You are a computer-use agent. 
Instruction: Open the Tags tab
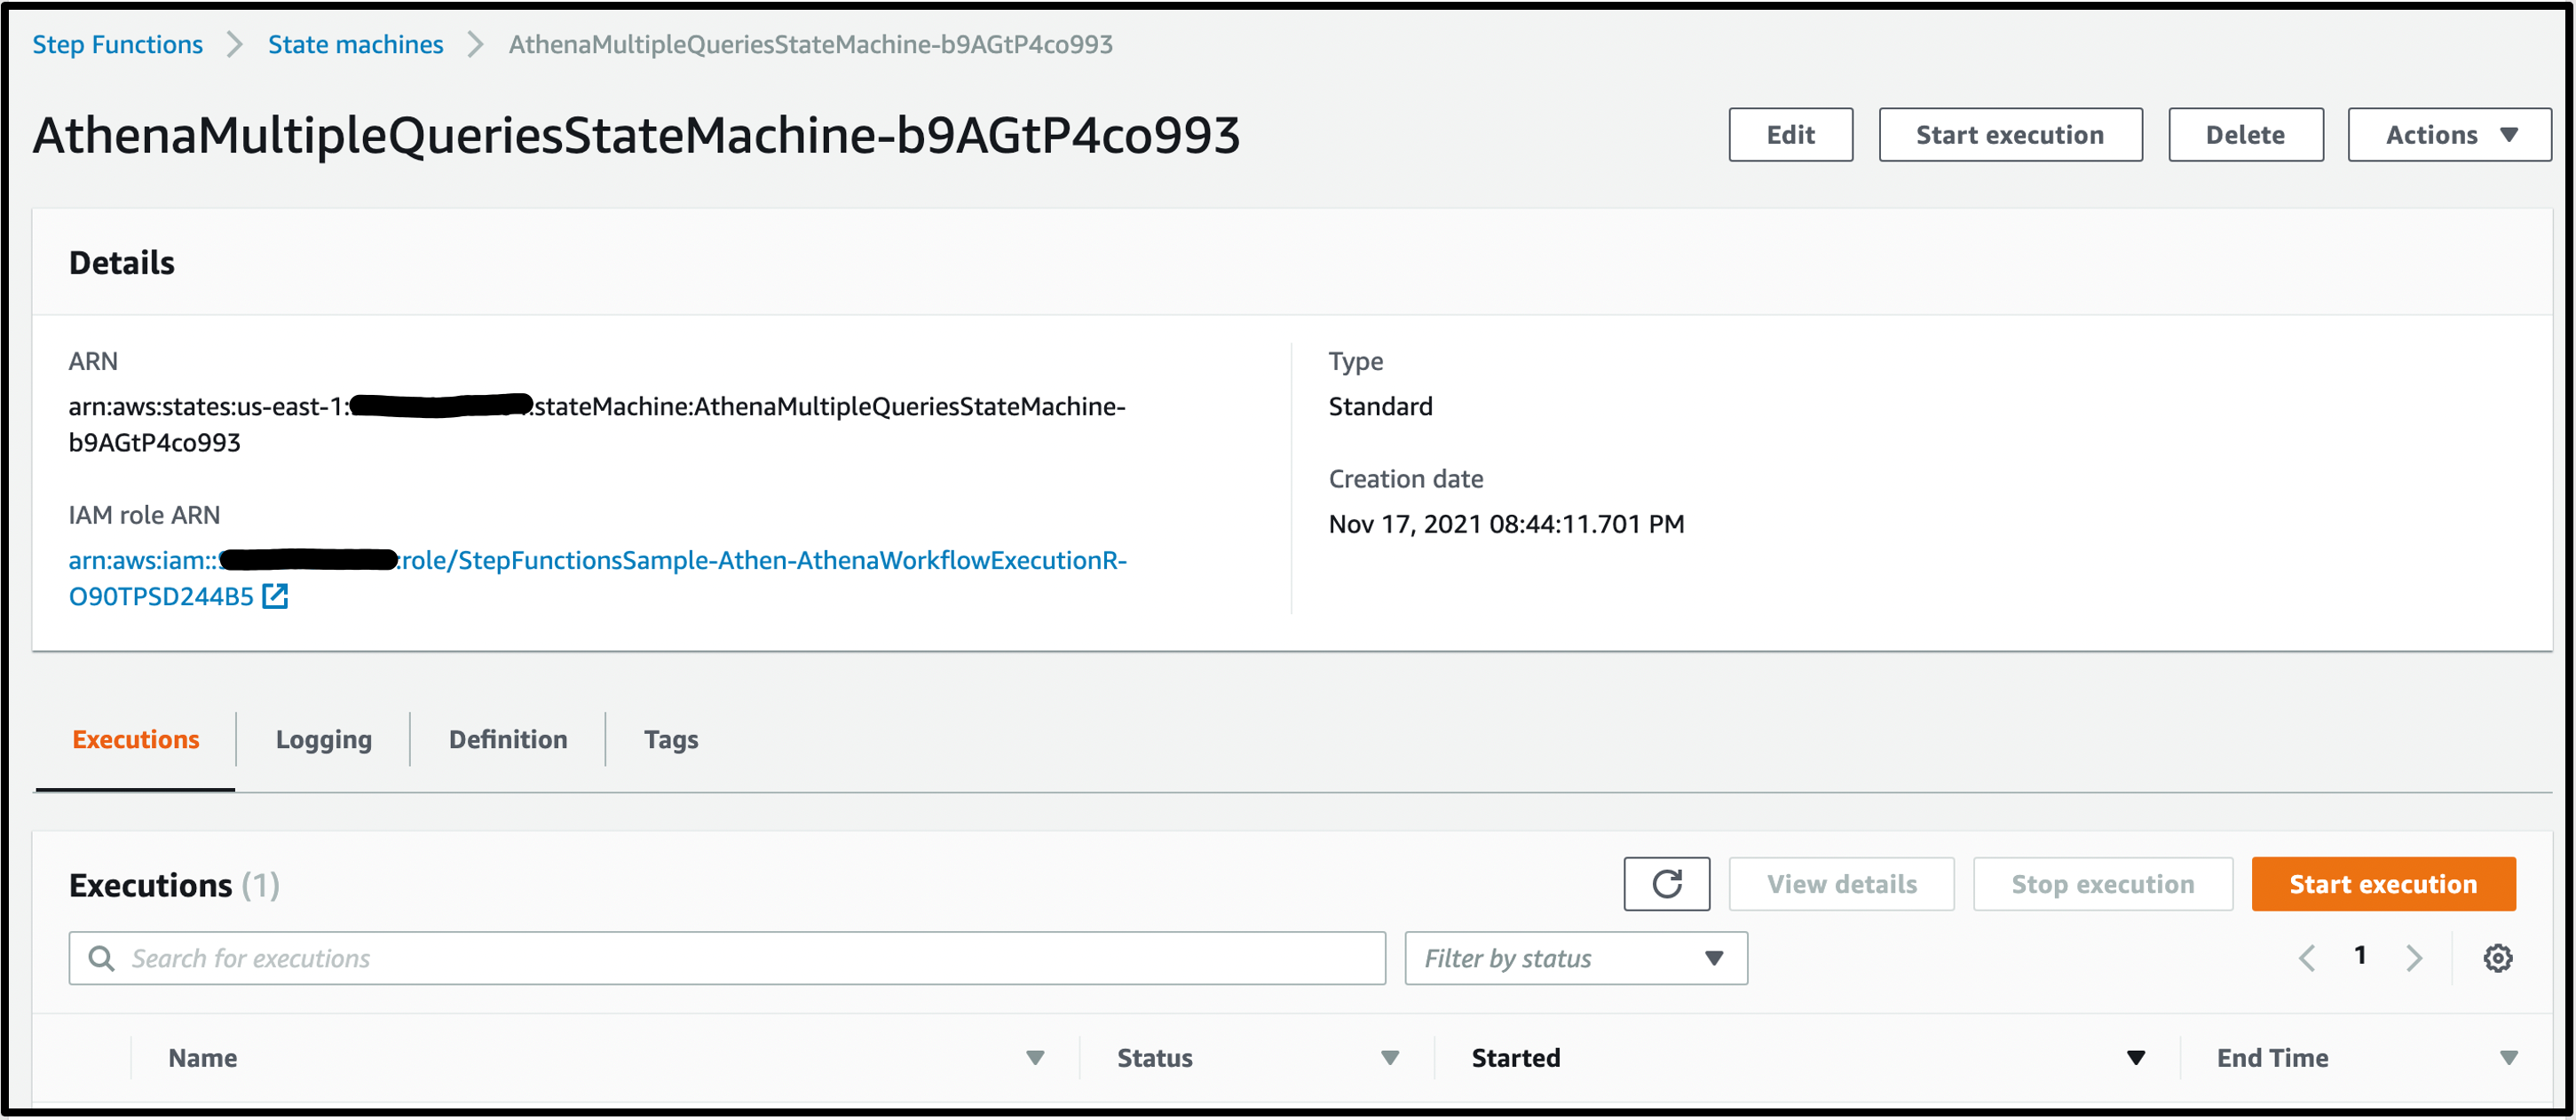(x=670, y=740)
